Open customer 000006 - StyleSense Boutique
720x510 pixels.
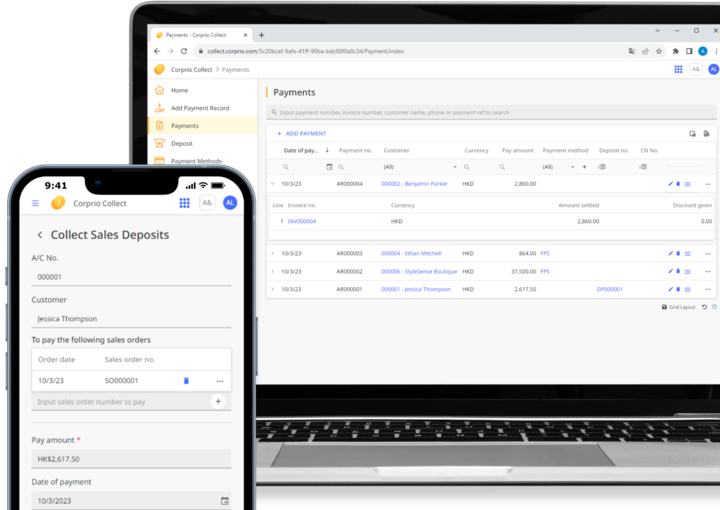point(419,272)
